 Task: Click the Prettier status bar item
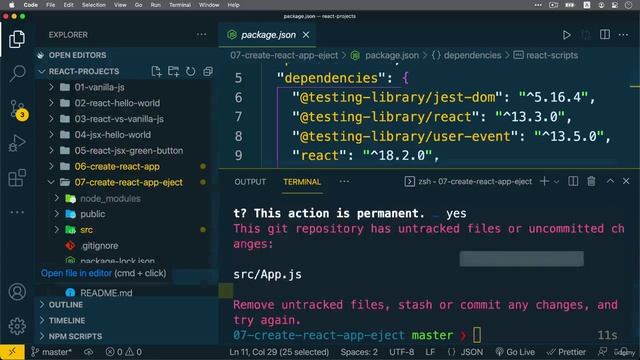(x=566, y=352)
